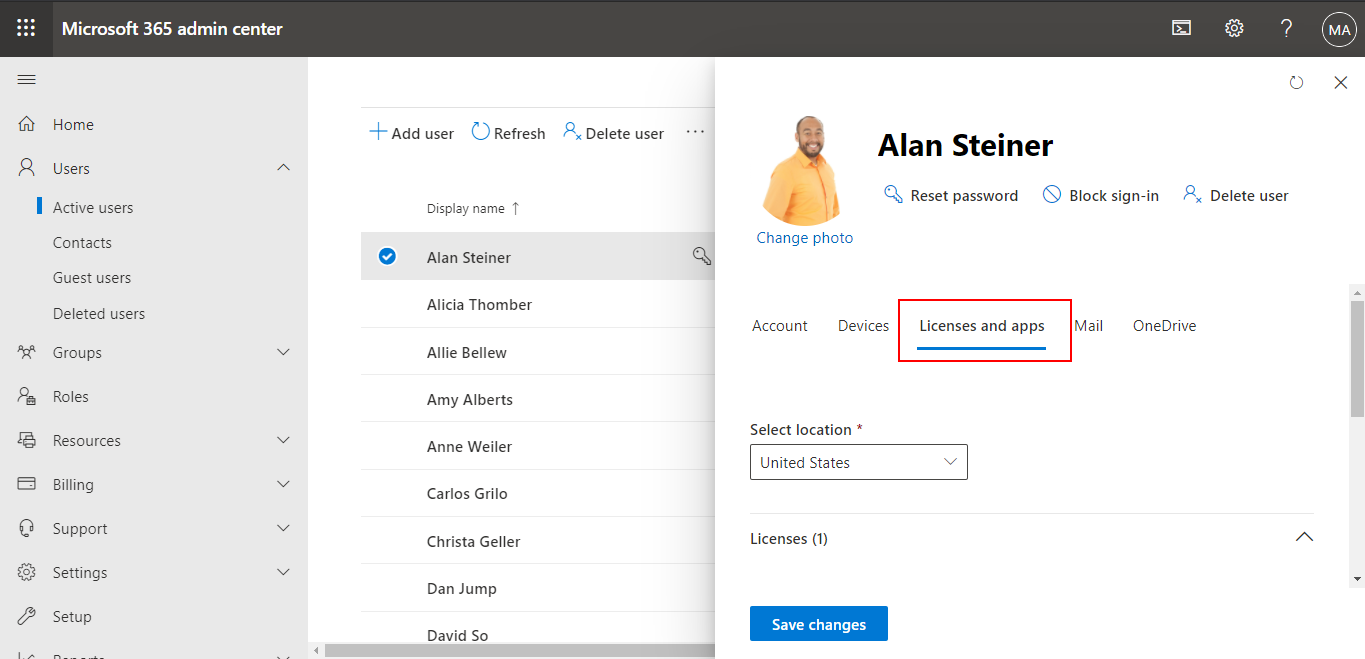
Task: Click the Save changes button
Action: [818, 623]
